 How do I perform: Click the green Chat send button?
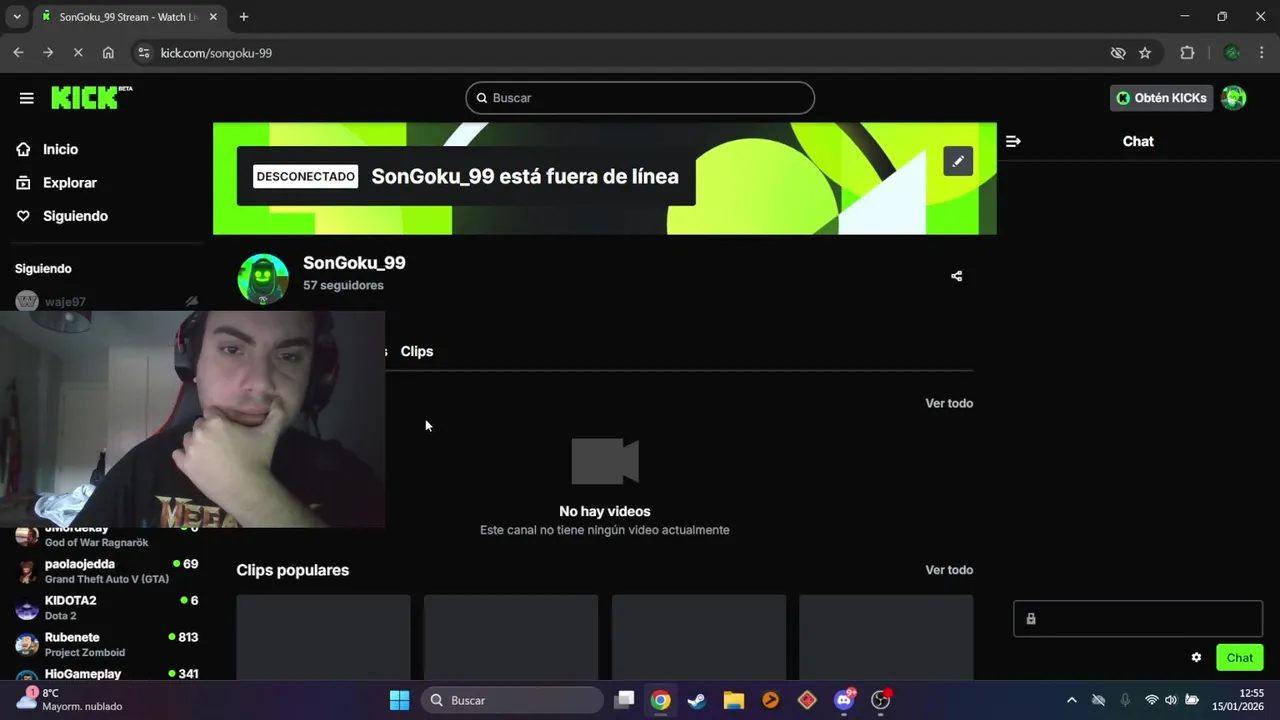click(x=1240, y=657)
